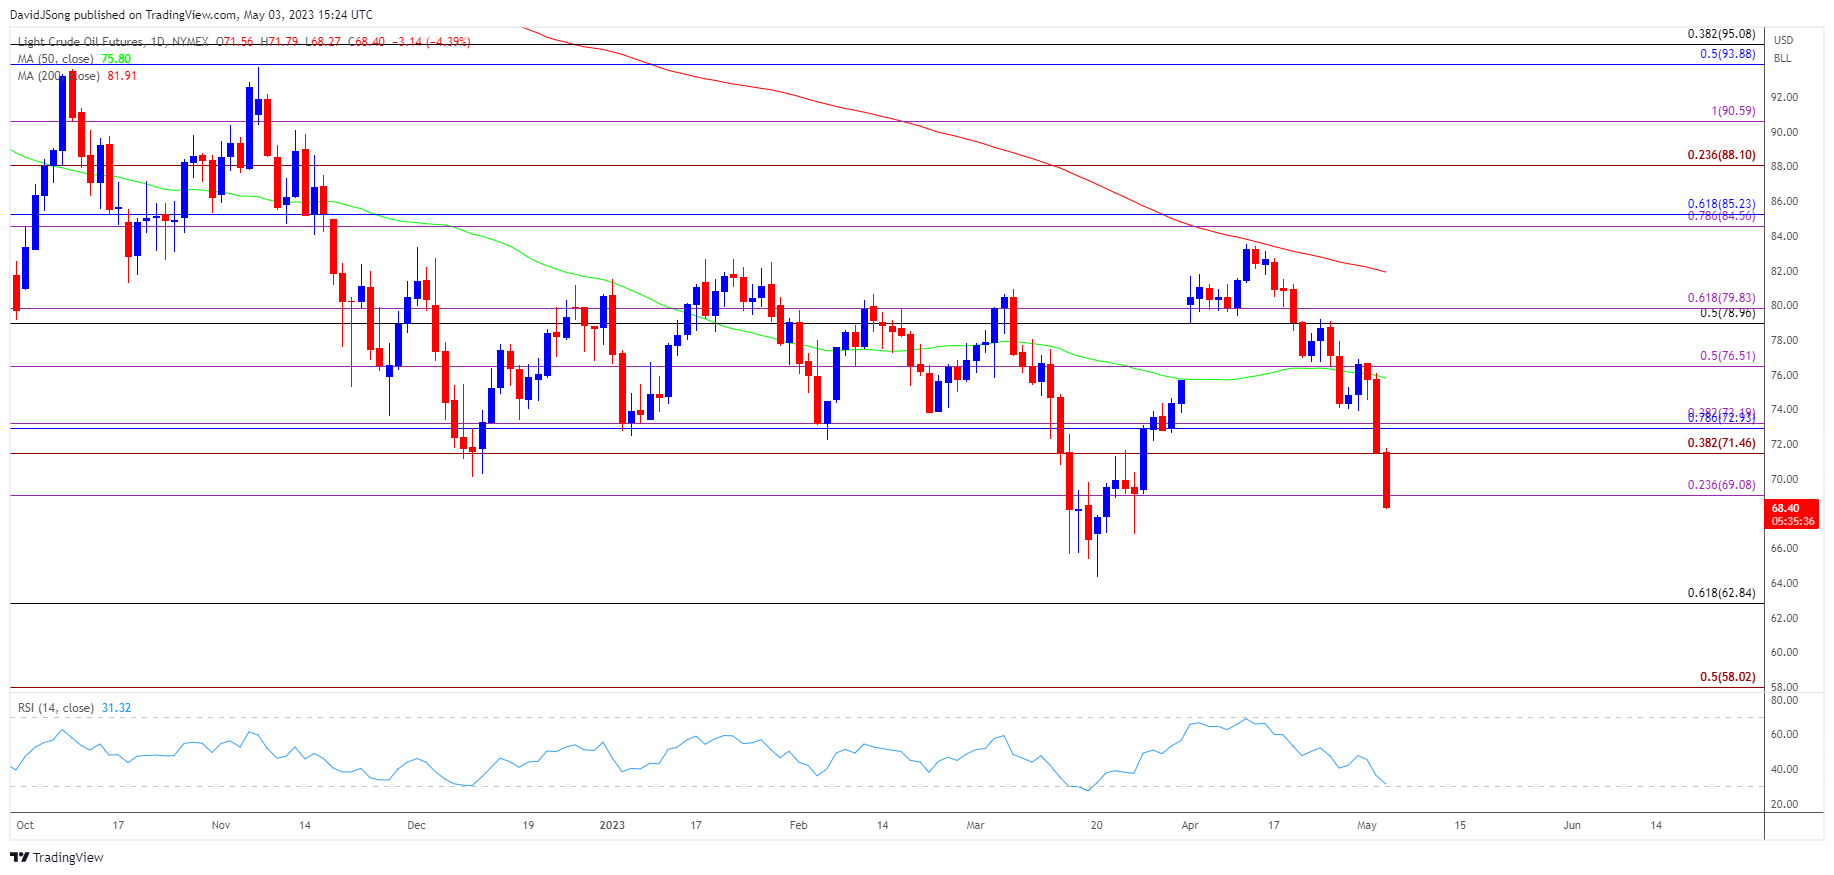Click the 2023 label on time axis
The height and width of the screenshot is (875, 1834).
point(612,825)
